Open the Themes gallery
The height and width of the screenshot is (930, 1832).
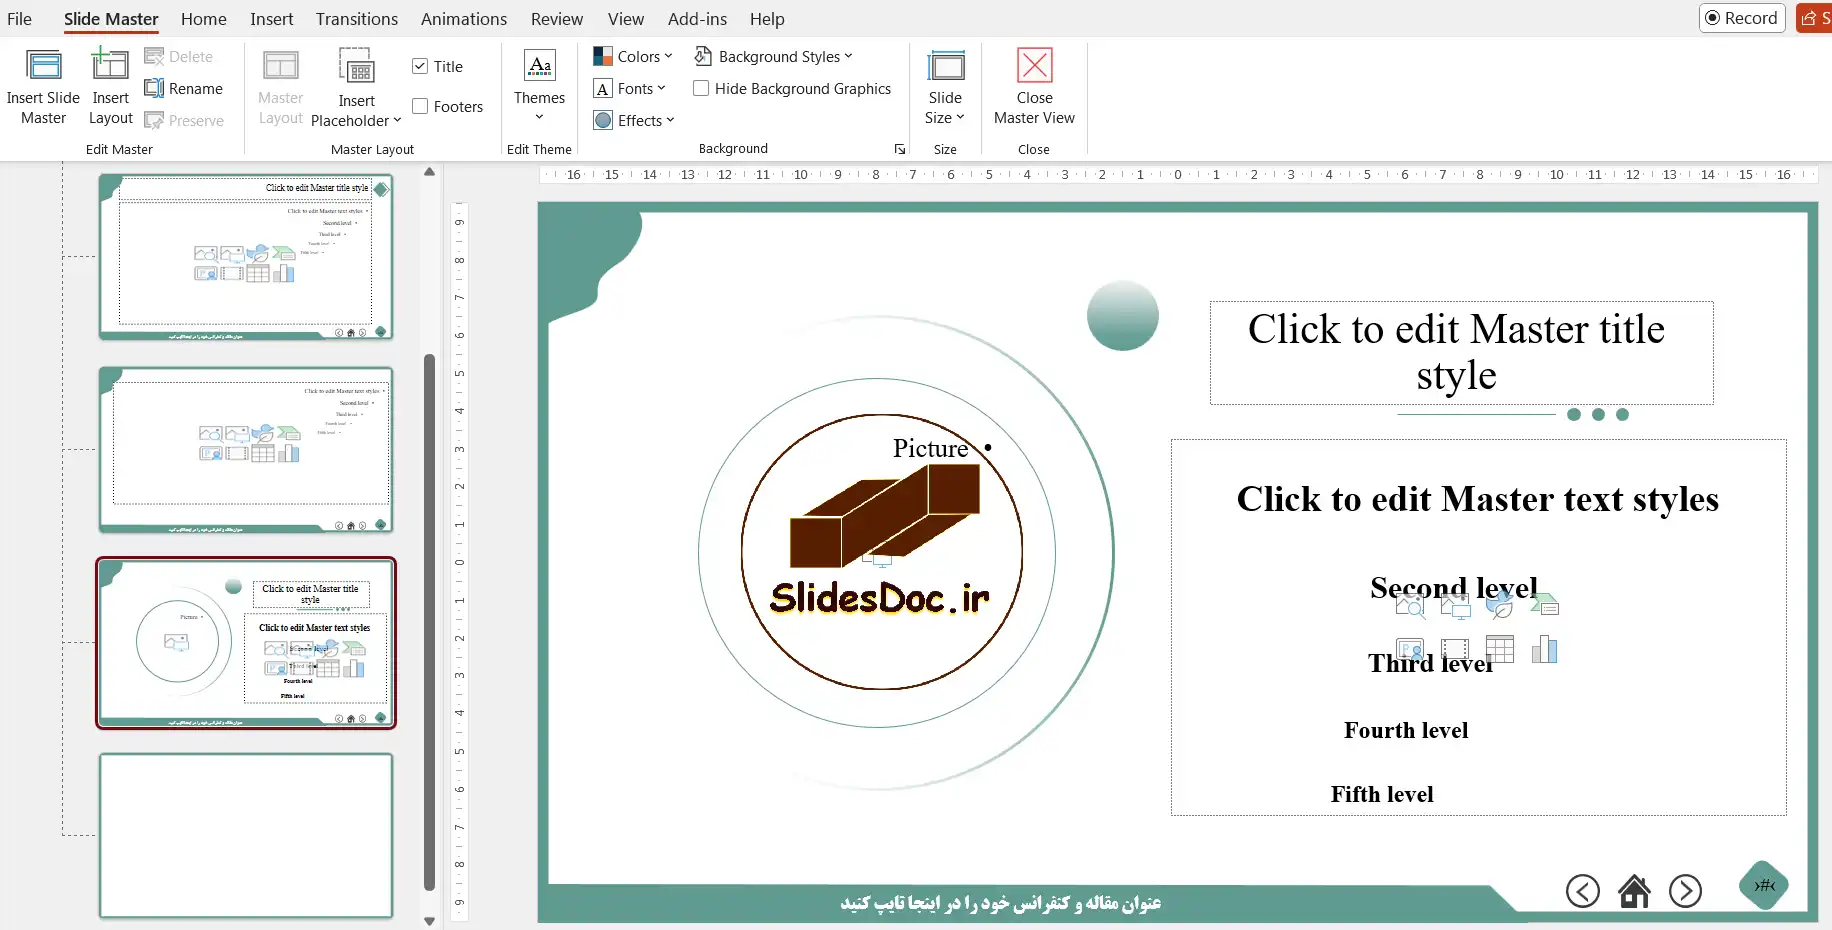coord(539,87)
